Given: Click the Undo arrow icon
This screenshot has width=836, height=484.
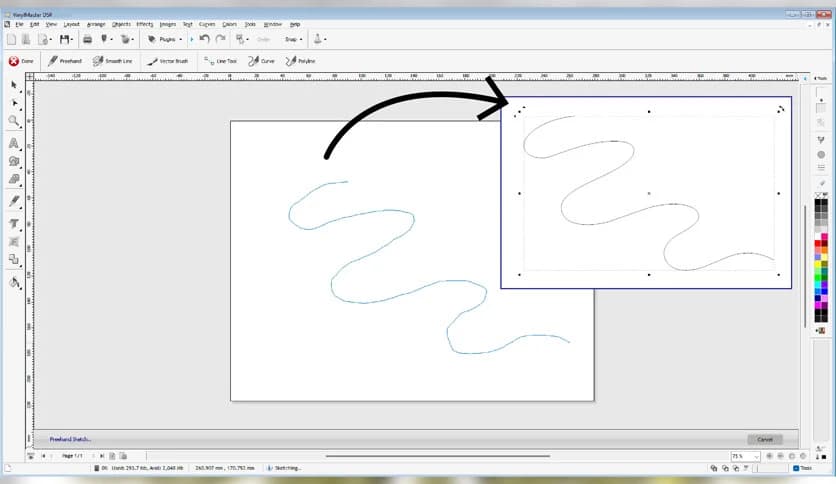Looking at the screenshot, I should point(204,39).
